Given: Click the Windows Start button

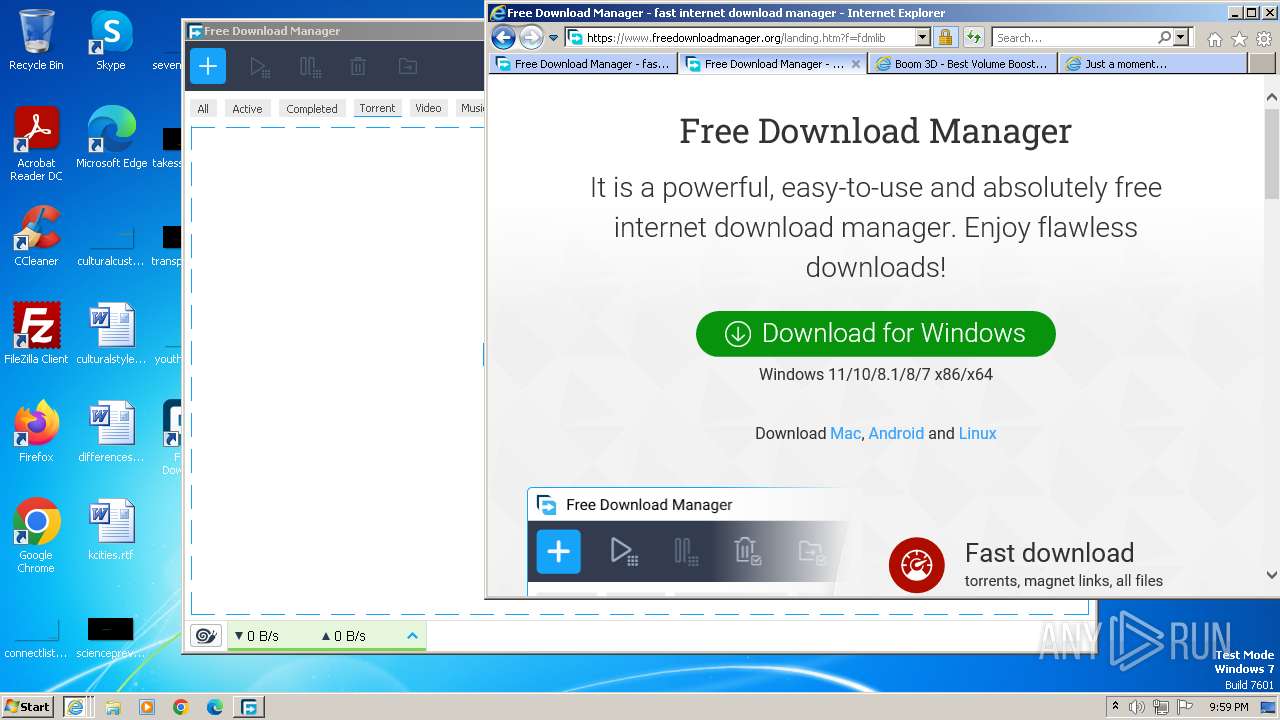Looking at the screenshot, I should tap(27, 707).
